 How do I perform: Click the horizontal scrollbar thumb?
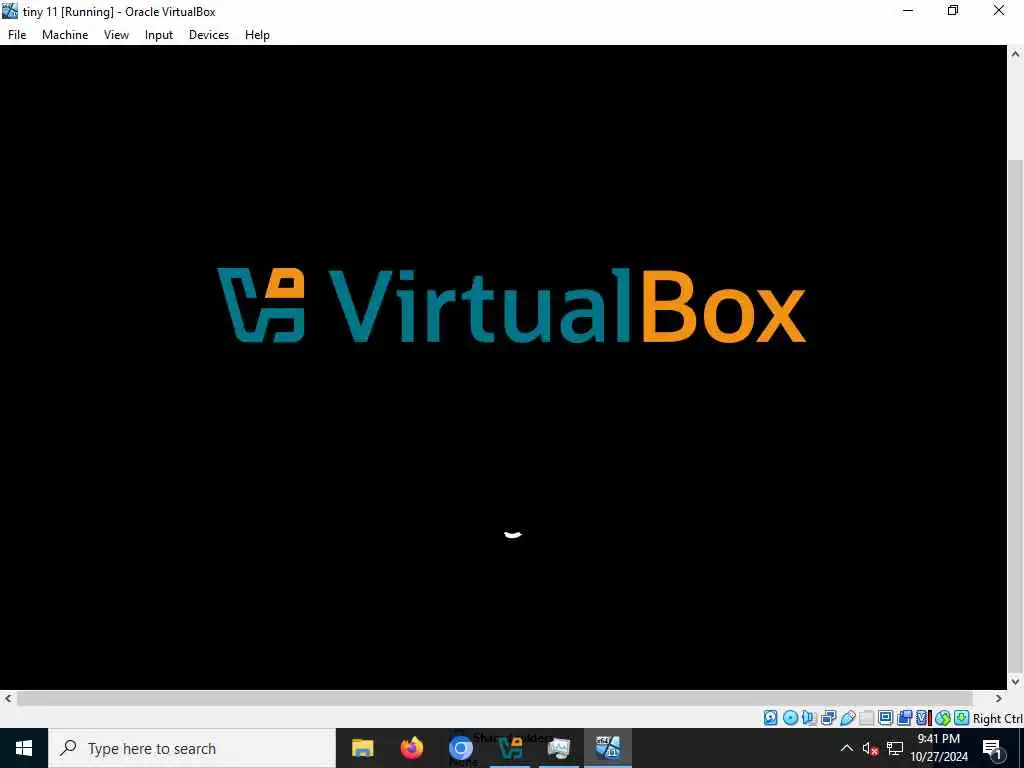pos(494,699)
